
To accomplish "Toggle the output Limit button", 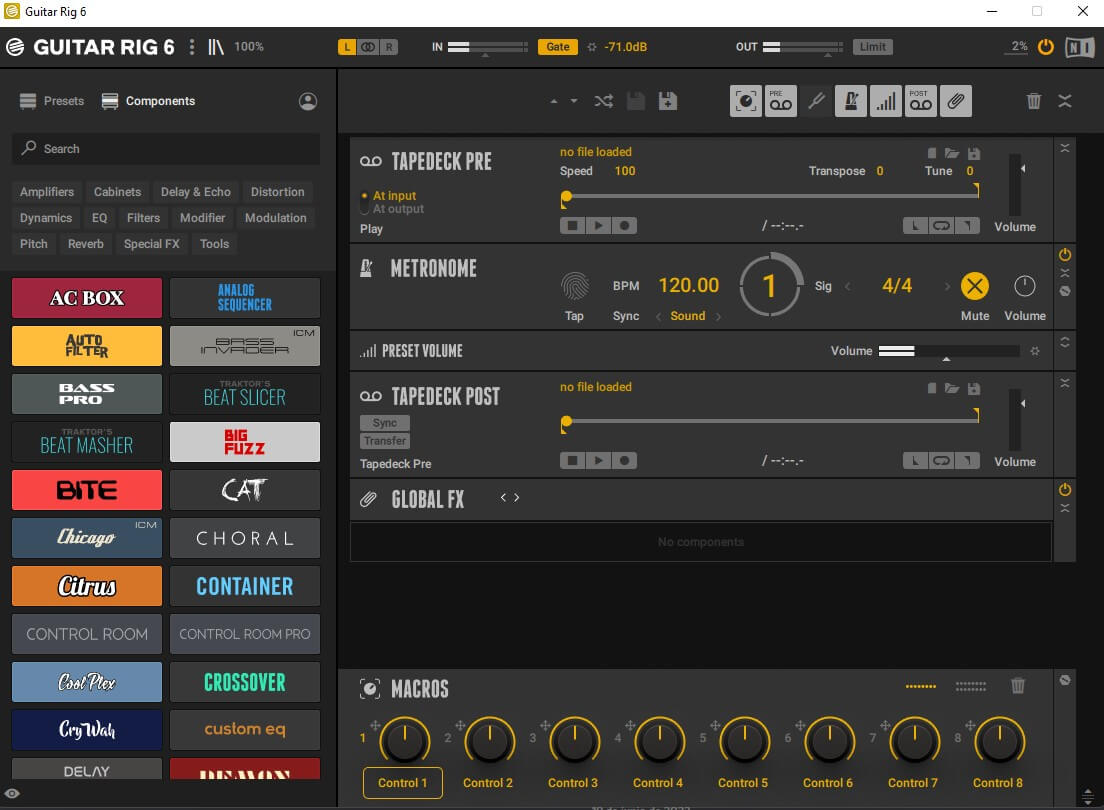I will click(872, 47).
